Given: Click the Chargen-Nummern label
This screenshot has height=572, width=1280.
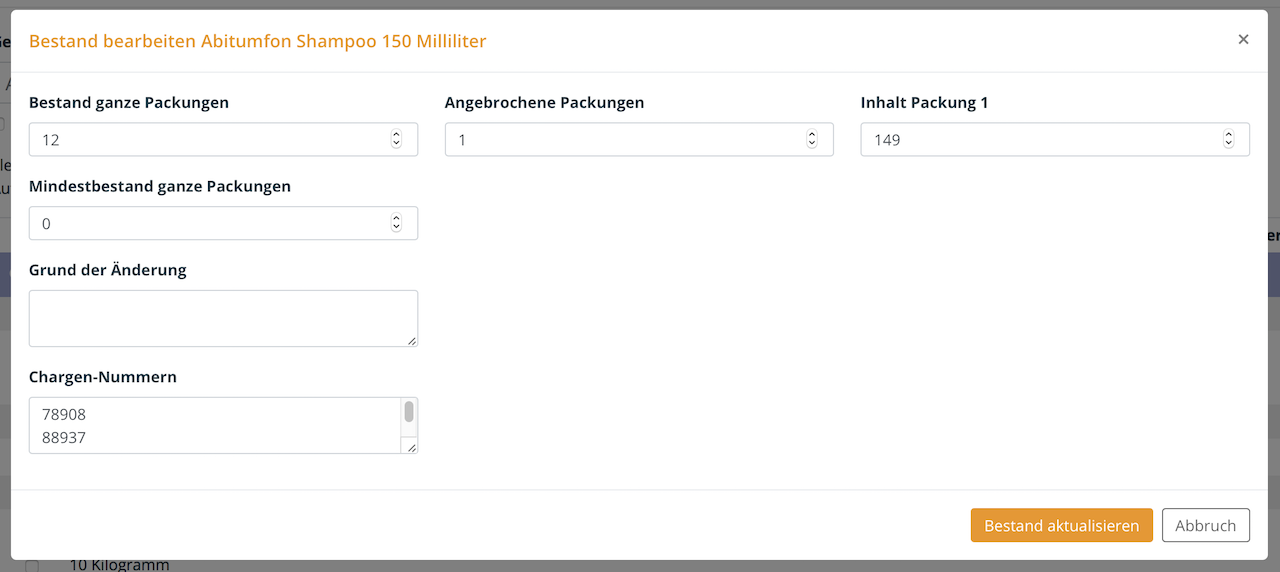Looking at the screenshot, I should (x=103, y=377).
